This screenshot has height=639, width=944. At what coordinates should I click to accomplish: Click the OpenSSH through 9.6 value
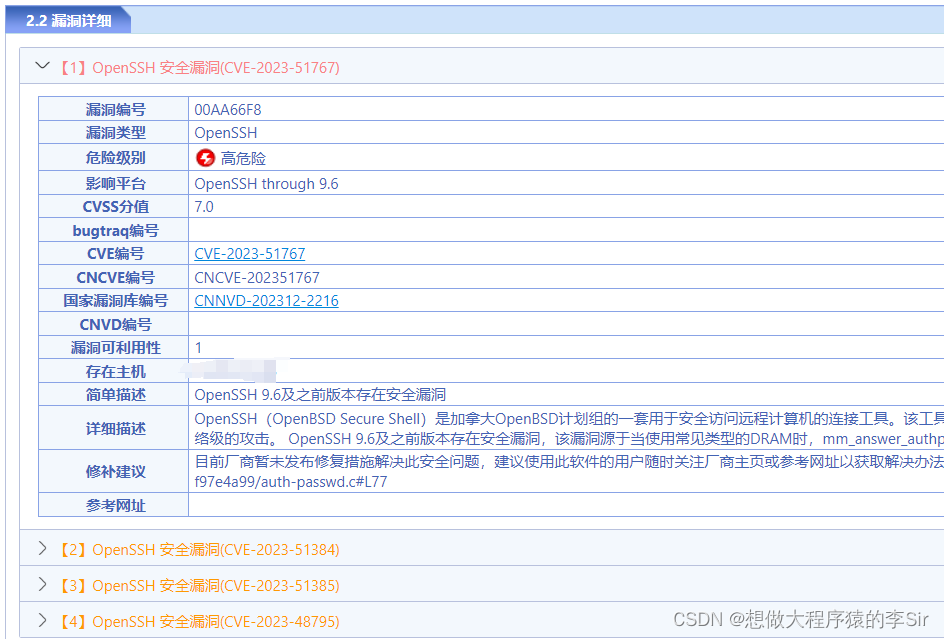click(x=266, y=184)
